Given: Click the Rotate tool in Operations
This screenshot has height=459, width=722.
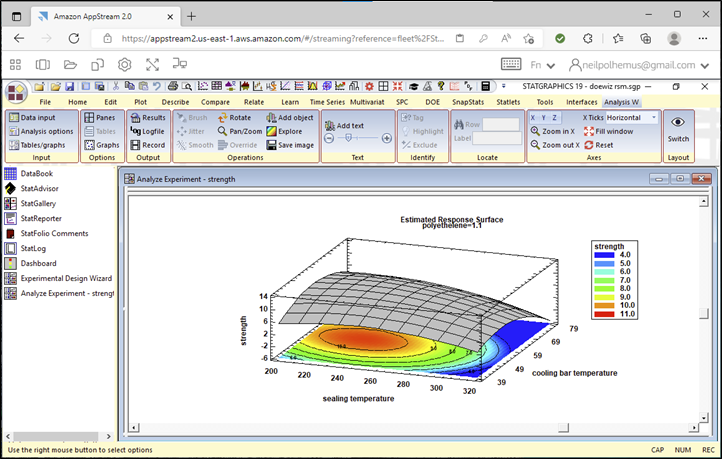Looking at the screenshot, I should click(233, 117).
